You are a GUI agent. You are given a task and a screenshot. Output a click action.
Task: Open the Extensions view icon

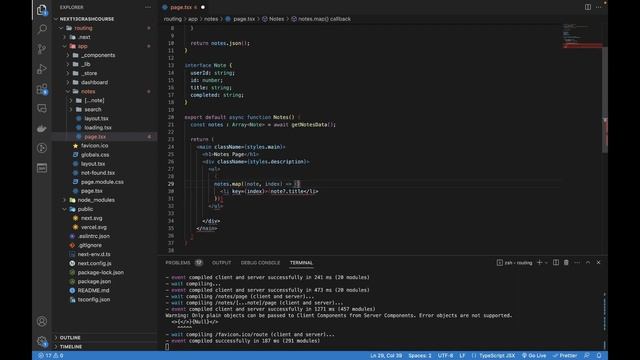pyautogui.click(x=42, y=89)
